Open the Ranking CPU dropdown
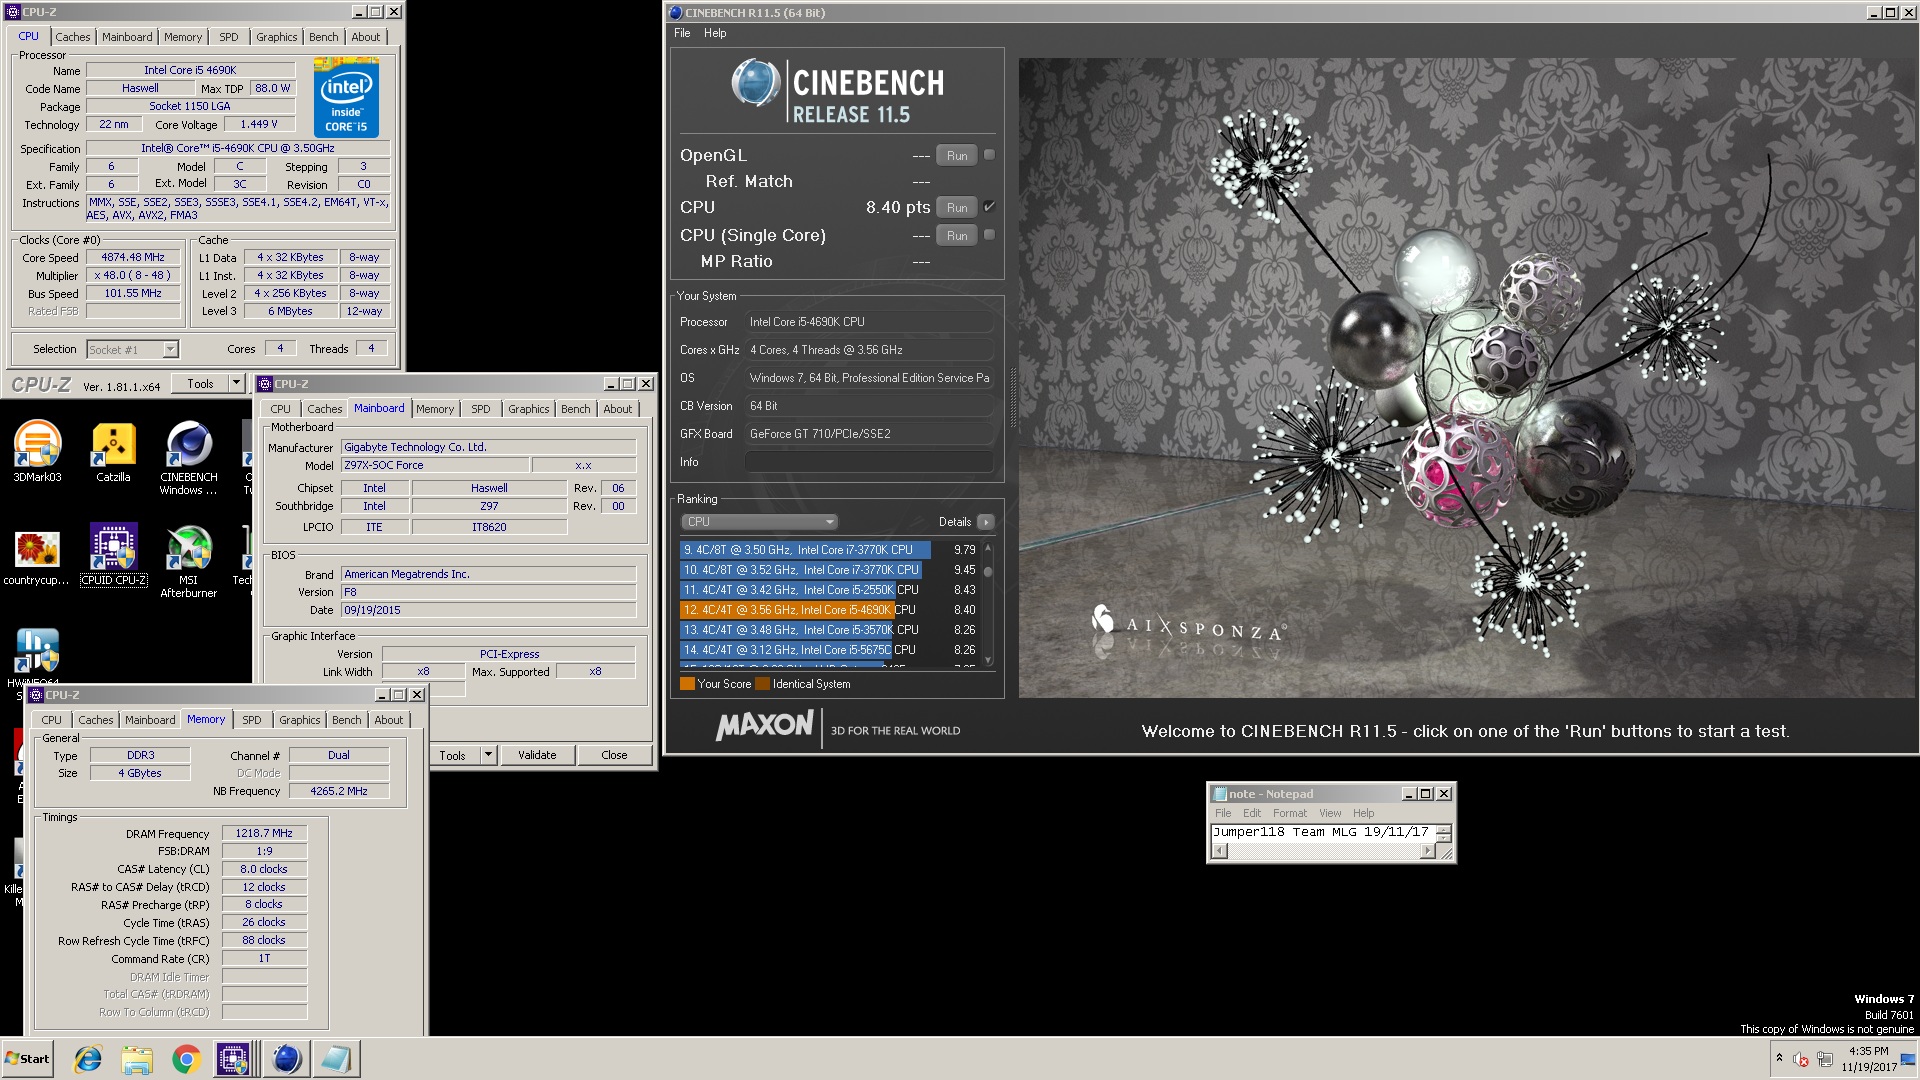This screenshot has width=1920, height=1080. 760,522
